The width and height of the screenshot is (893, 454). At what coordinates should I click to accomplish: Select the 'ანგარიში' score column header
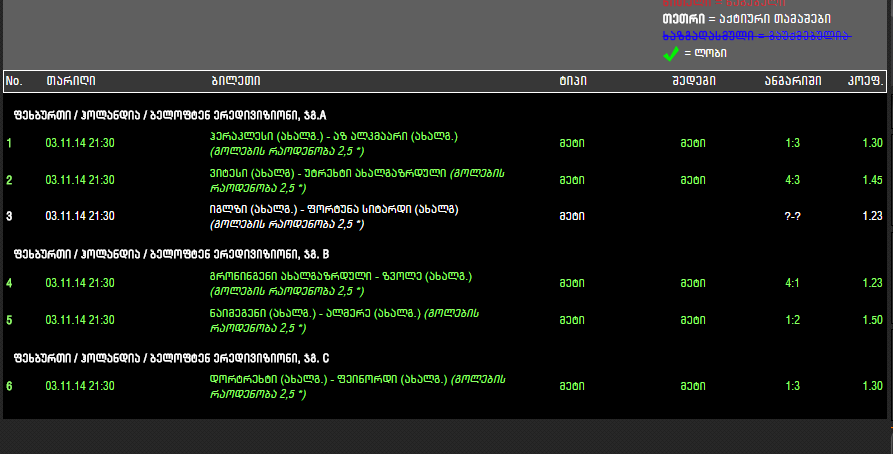tap(793, 81)
